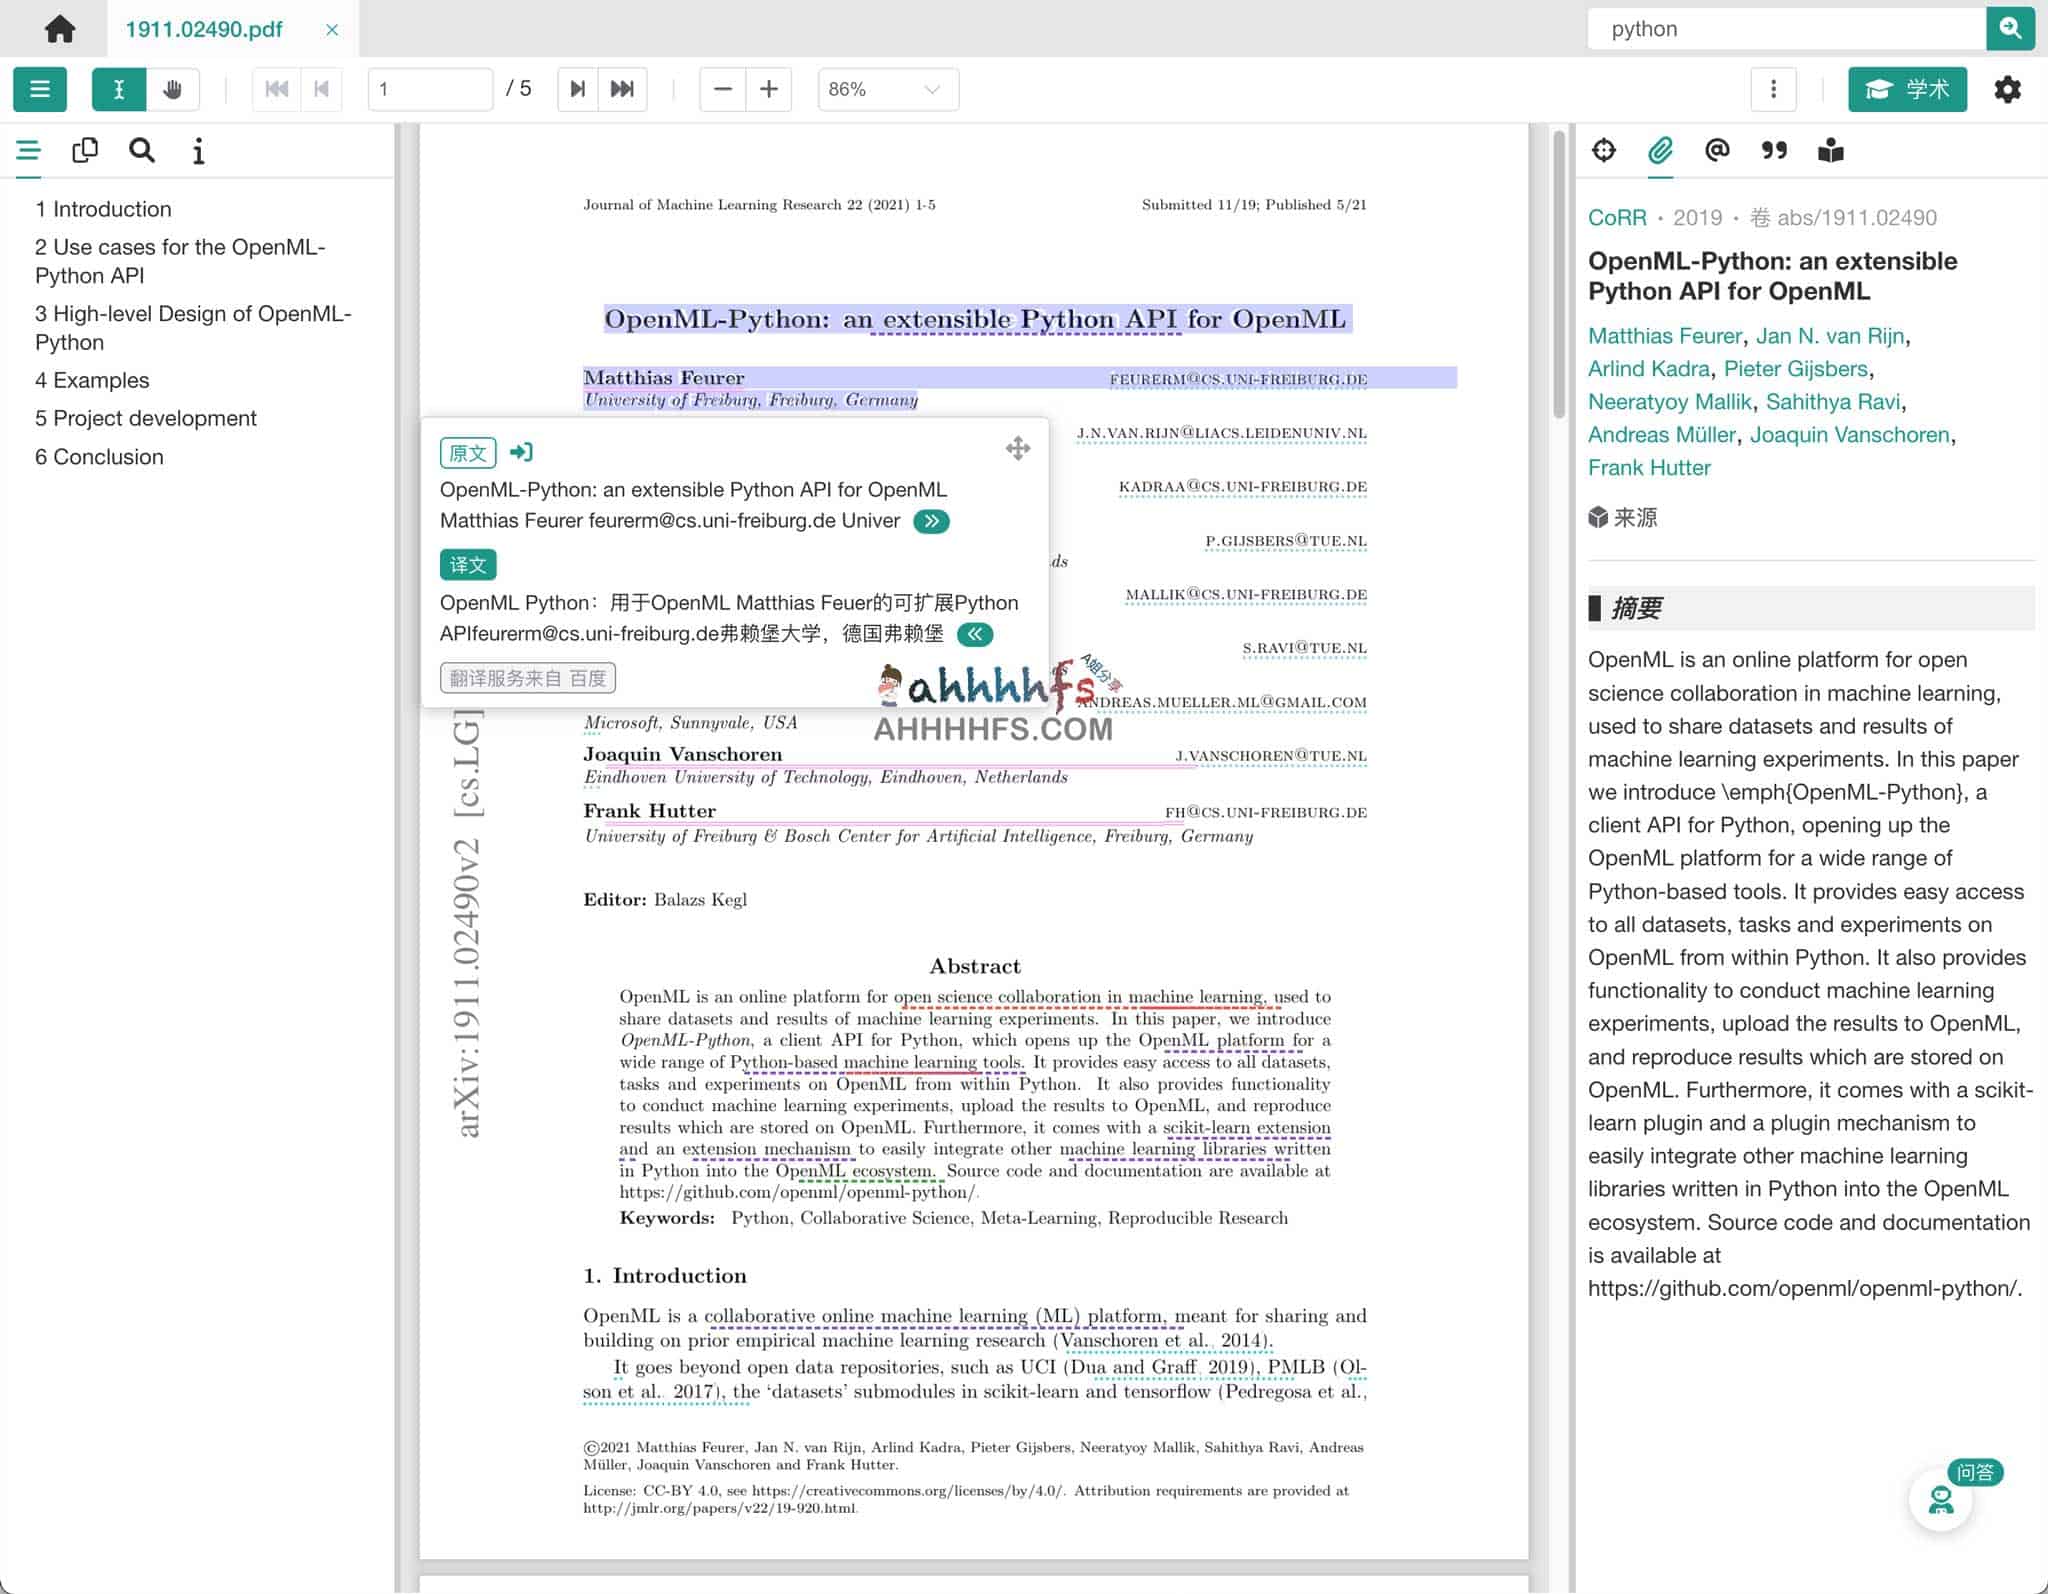Open the settings gear
2048x1594 pixels.
(2009, 89)
